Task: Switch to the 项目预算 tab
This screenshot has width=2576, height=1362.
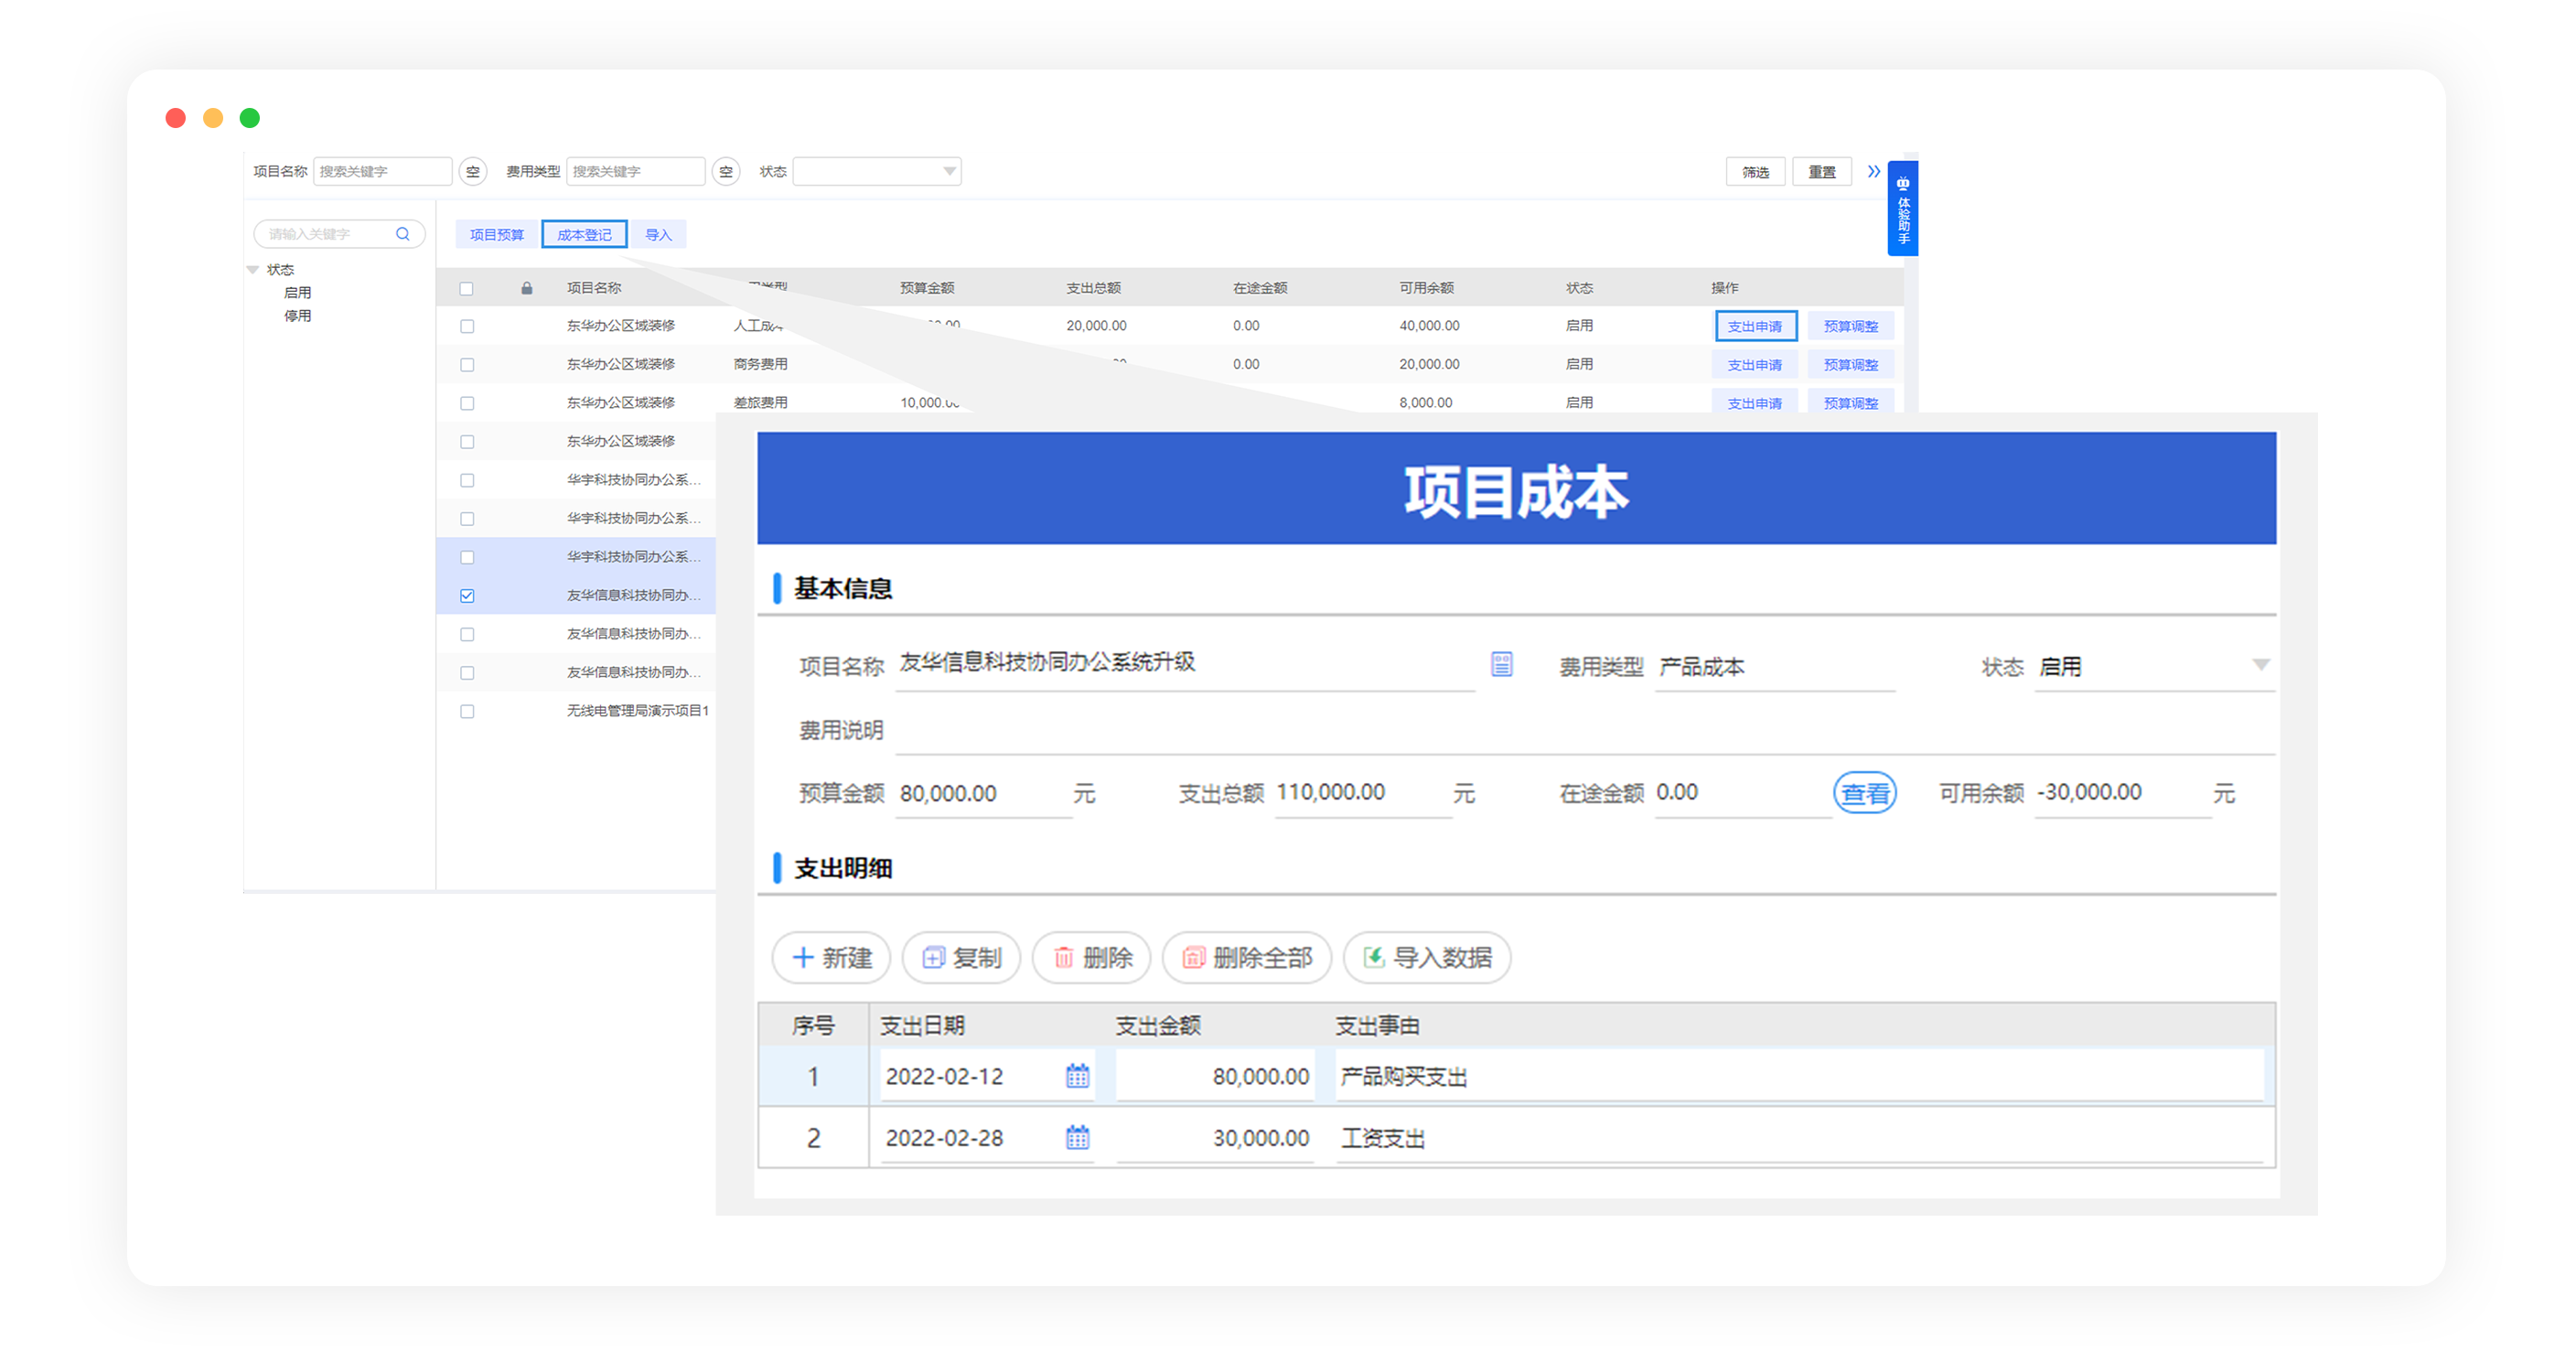Action: (x=497, y=235)
